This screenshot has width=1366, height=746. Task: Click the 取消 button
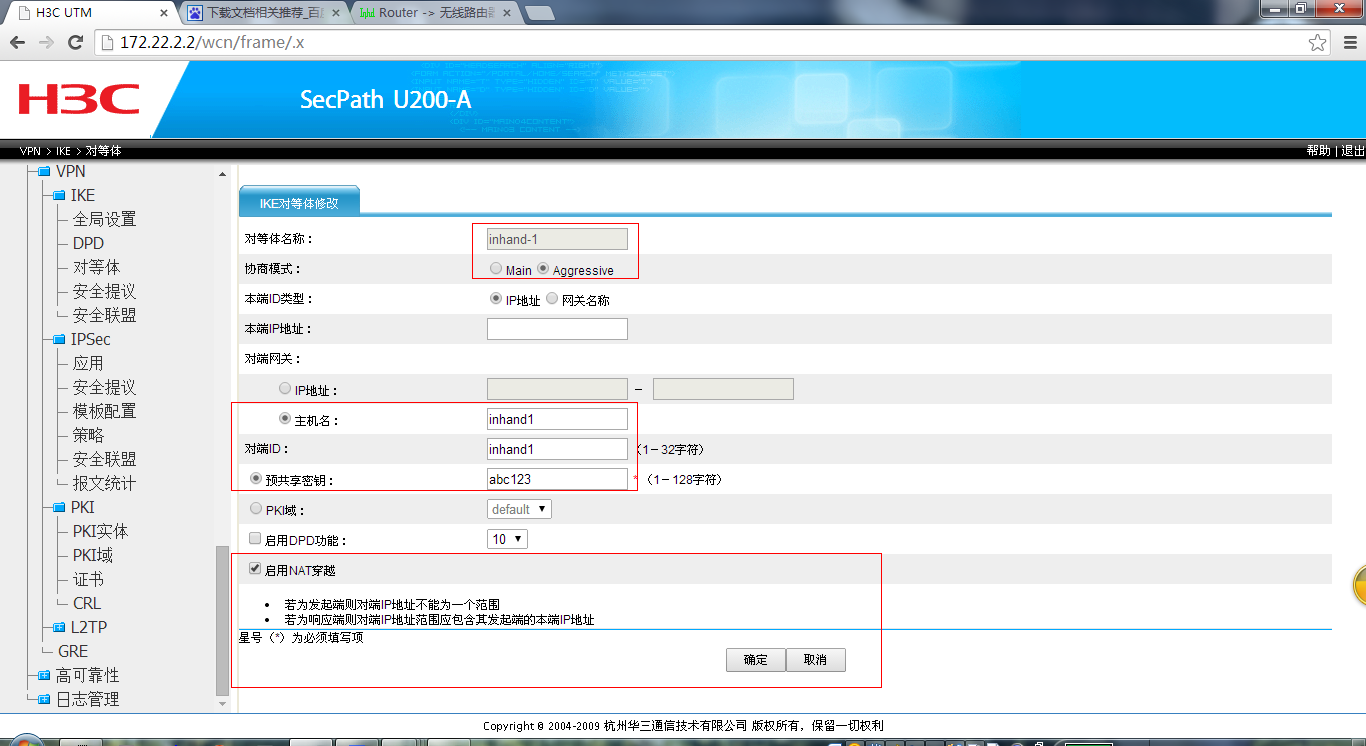pos(815,660)
